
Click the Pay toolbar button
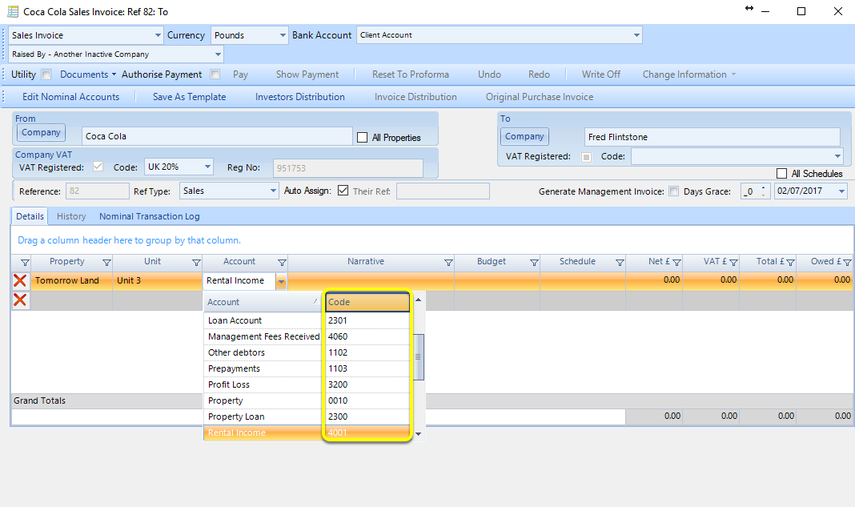(x=240, y=75)
